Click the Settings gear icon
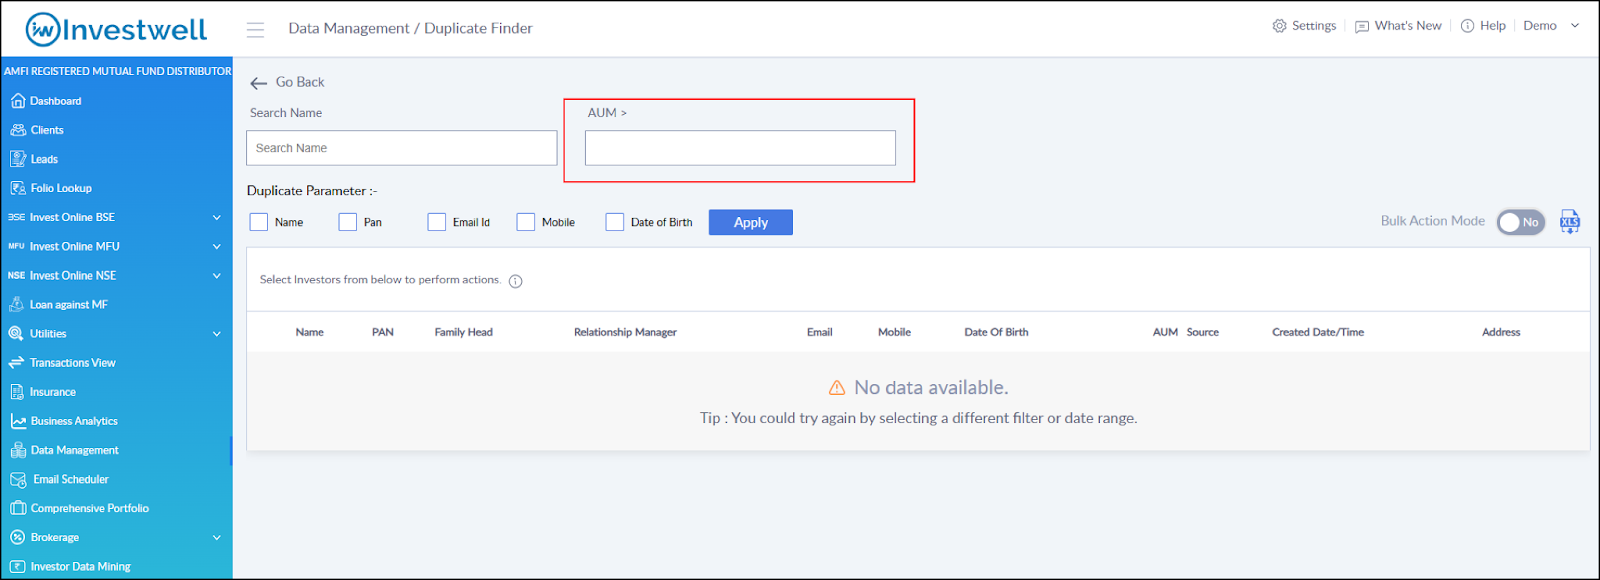Image resolution: width=1600 pixels, height=580 pixels. point(1279,26)
